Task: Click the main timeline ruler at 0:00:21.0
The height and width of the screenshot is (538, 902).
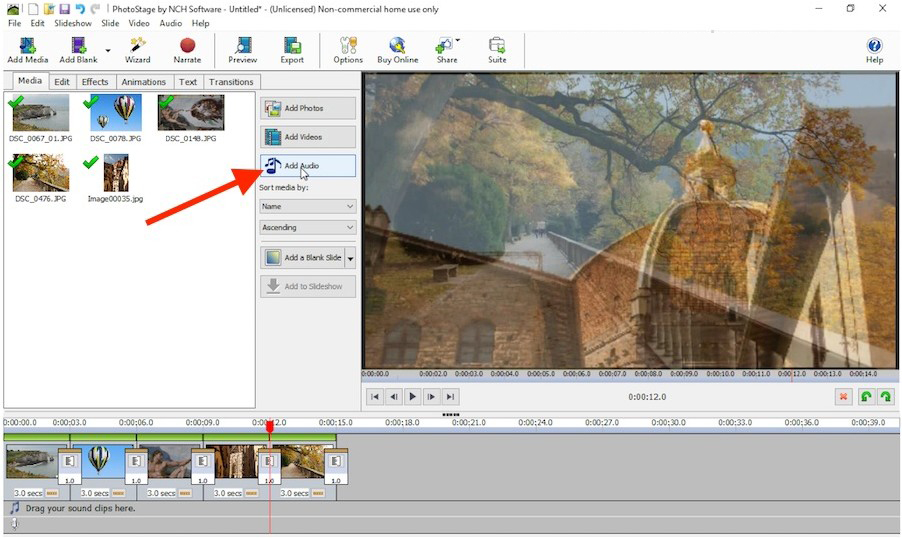Action: [468, 422]
